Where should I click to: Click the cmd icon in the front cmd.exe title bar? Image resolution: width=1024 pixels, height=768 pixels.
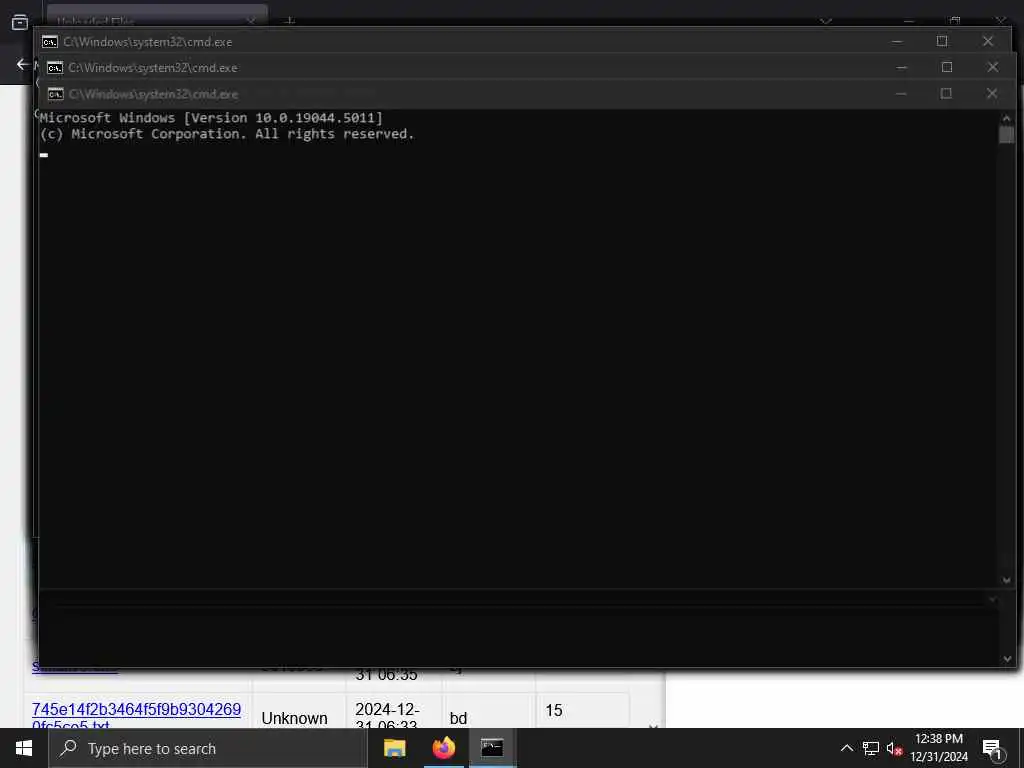56,94
